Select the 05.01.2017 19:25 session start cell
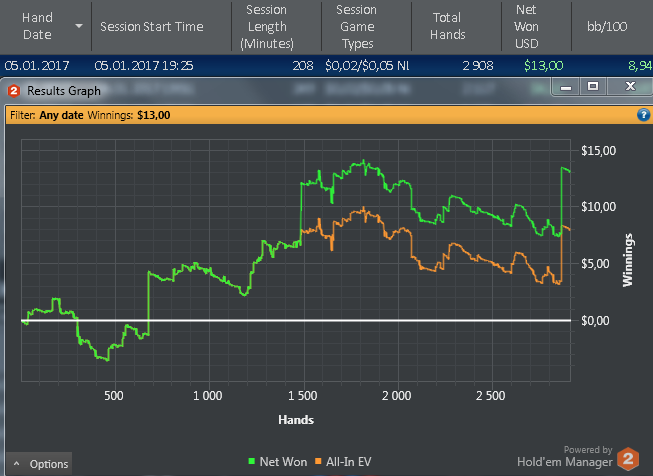This screenshot has height=476, width=653. coord(144,65)
